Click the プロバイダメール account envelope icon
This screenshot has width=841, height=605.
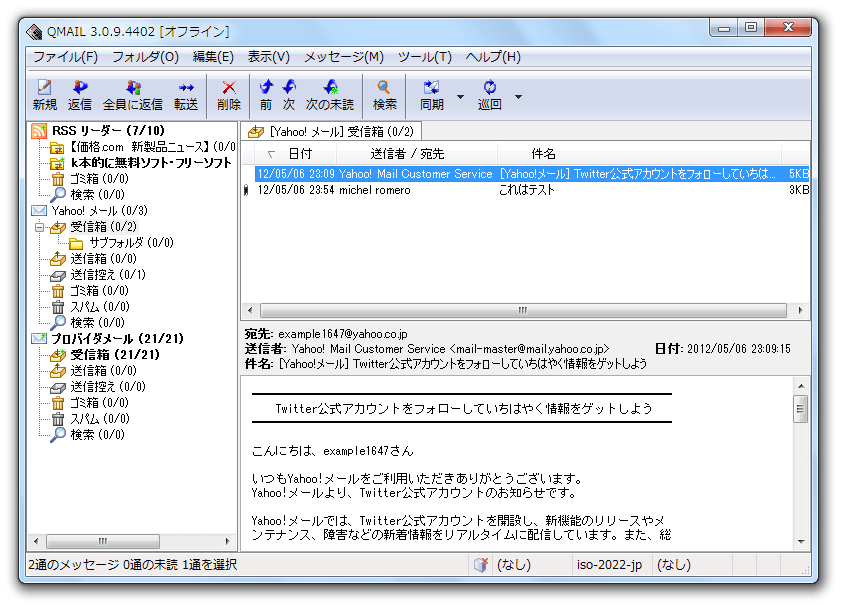(x=39, y=338)
